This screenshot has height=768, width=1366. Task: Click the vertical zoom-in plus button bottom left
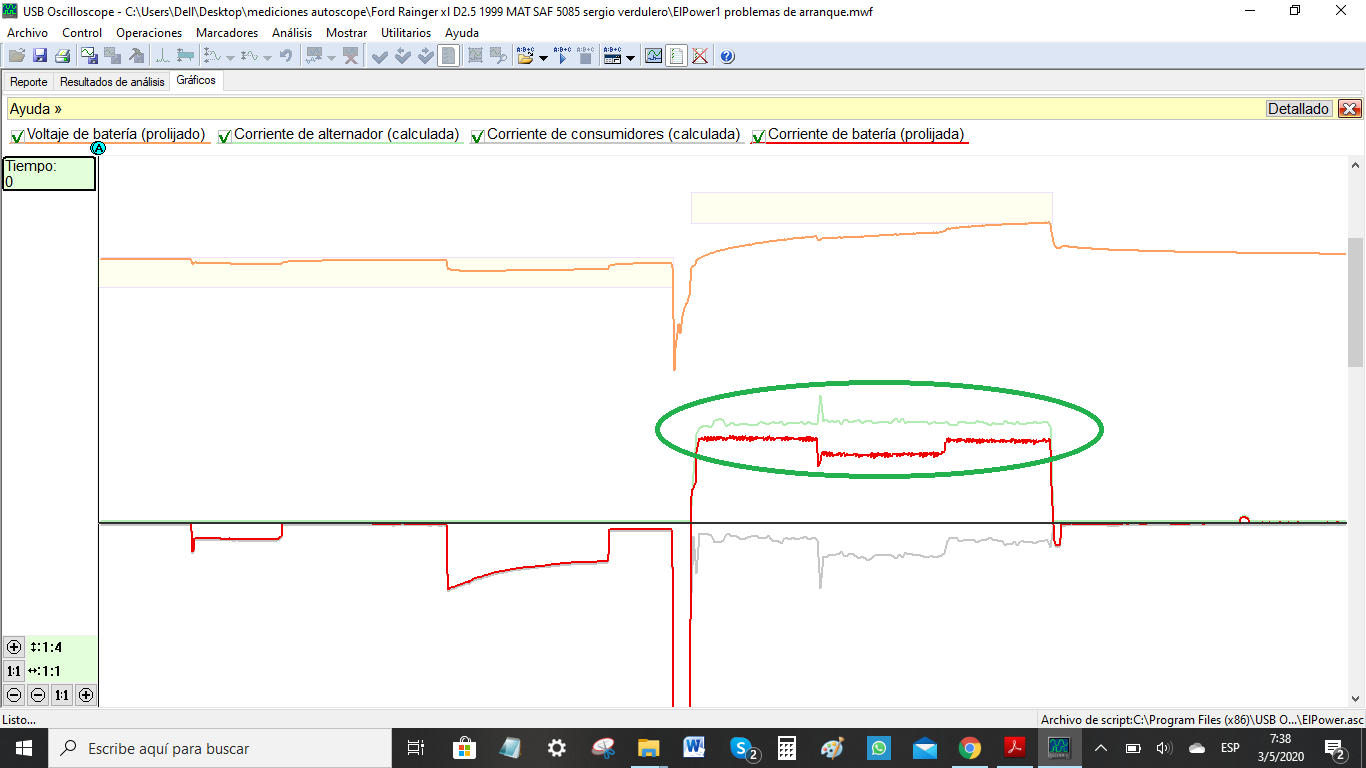pos(12,647)
